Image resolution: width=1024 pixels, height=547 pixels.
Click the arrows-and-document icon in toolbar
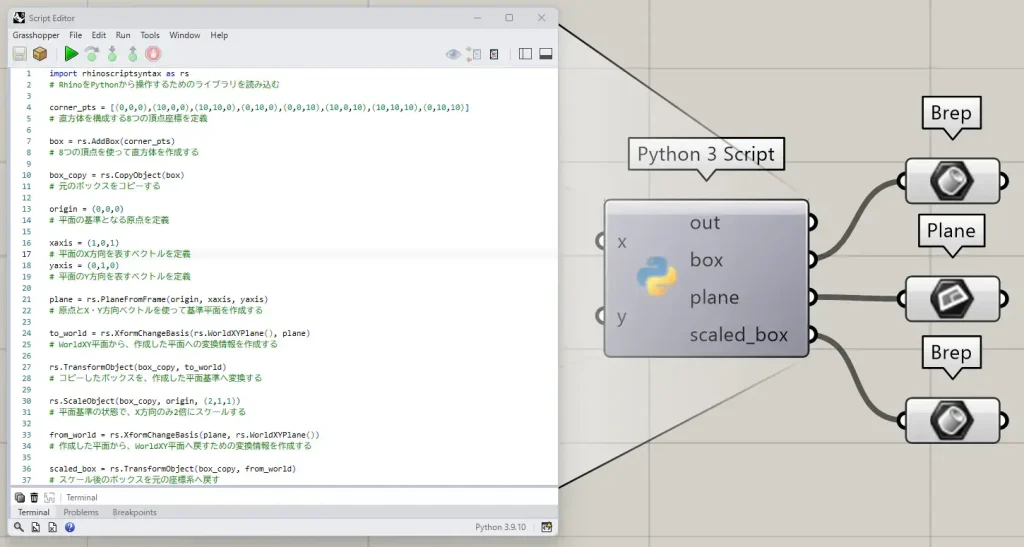(473, 54)
